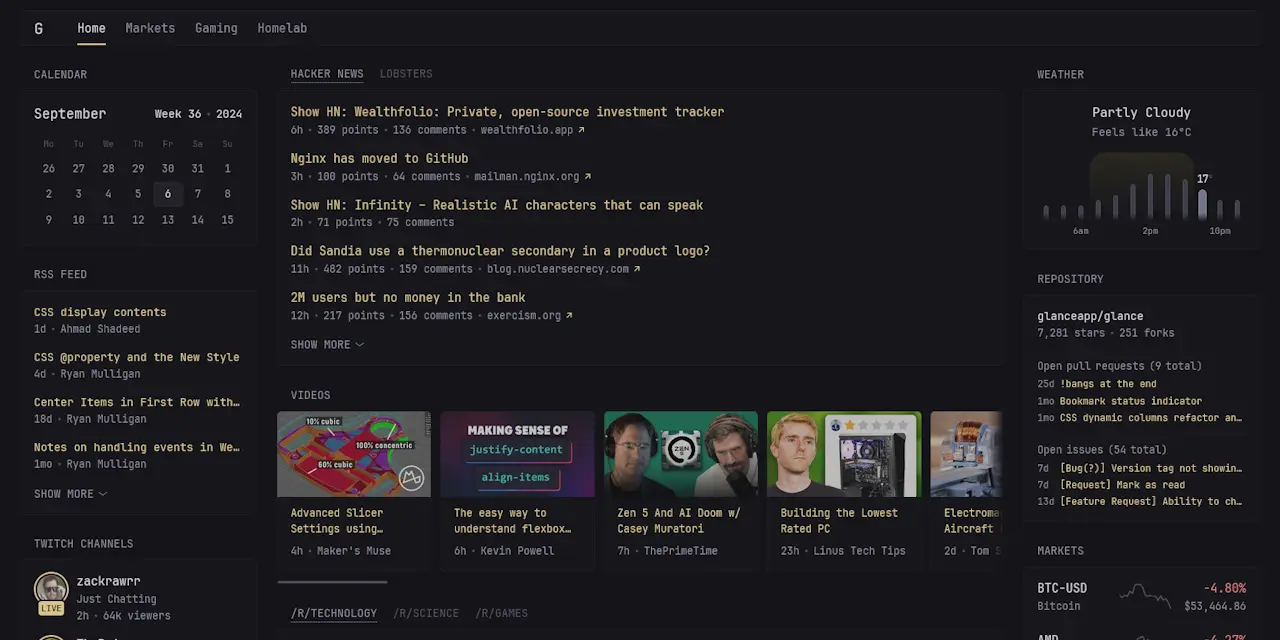Click the LIVE badge under zackrawrr
The height and width of the screenshot is (640, 1280).
pos(51,608)
